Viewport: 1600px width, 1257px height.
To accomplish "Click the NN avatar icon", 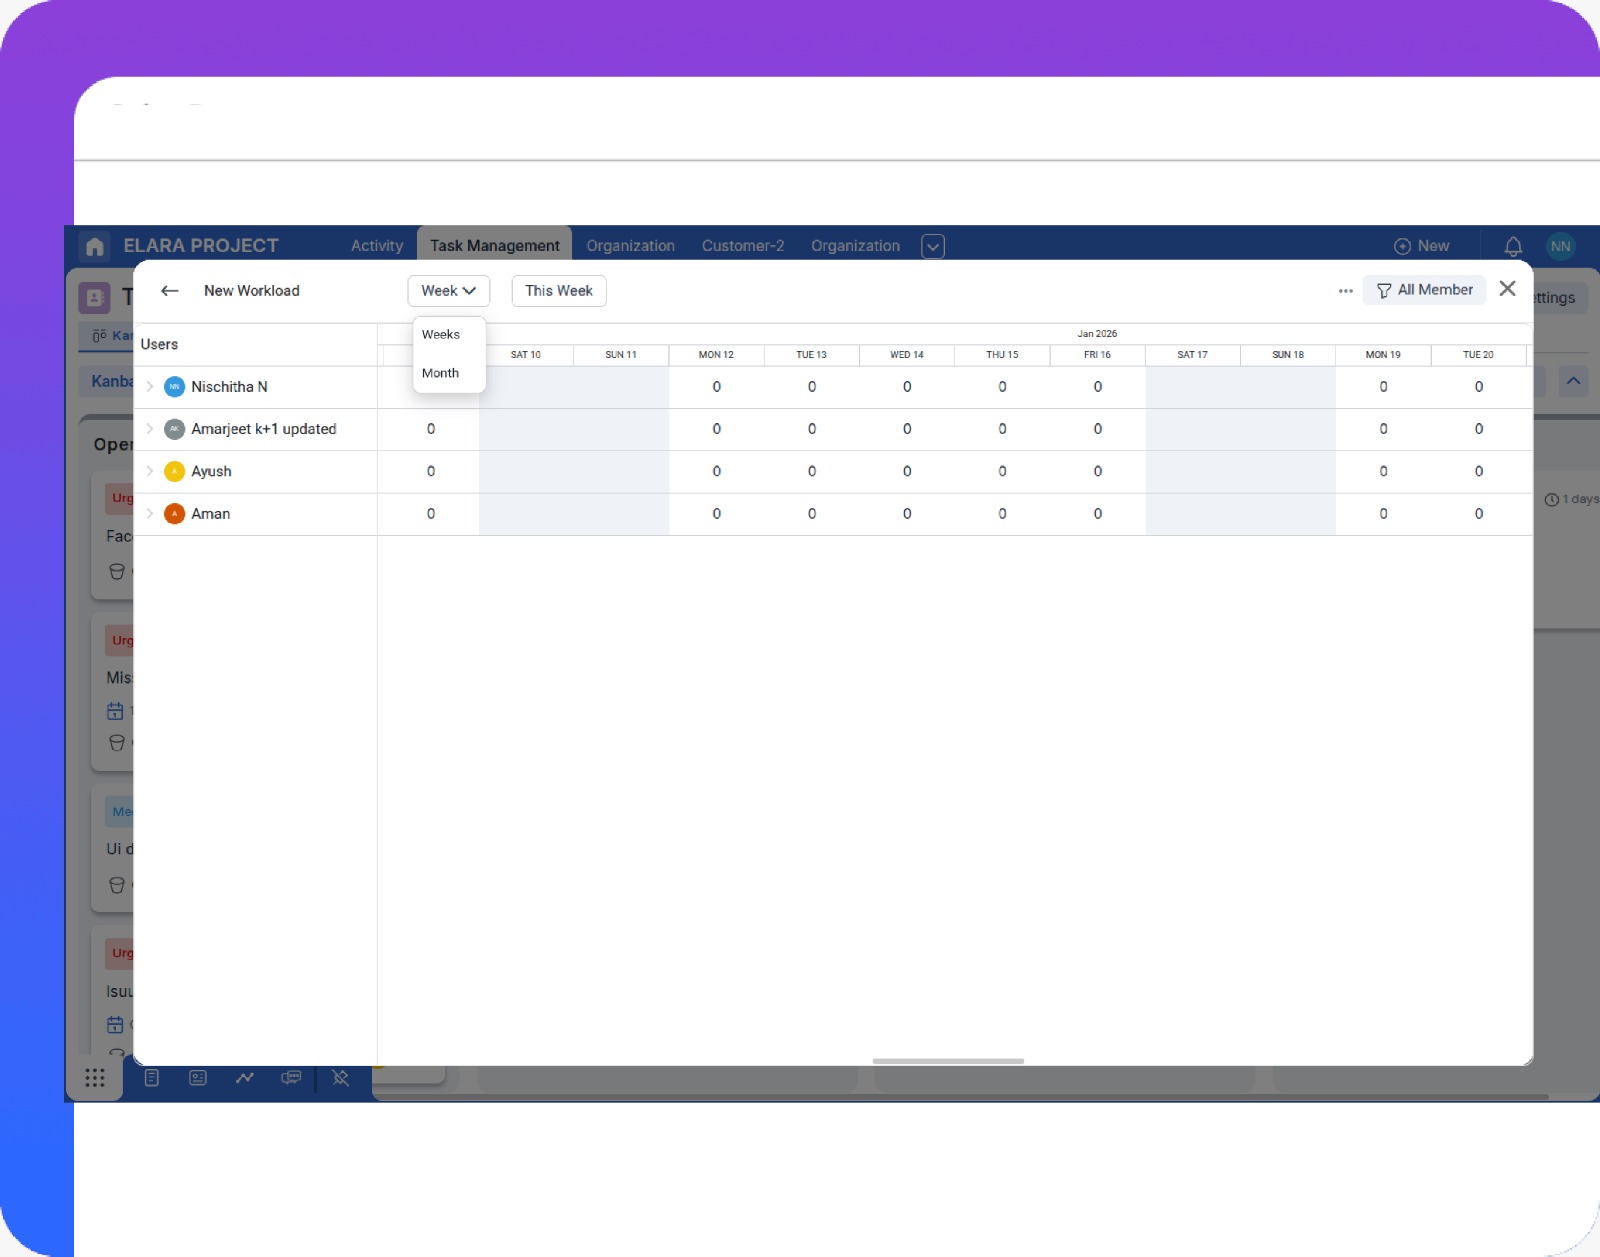I will (1560, 245).
